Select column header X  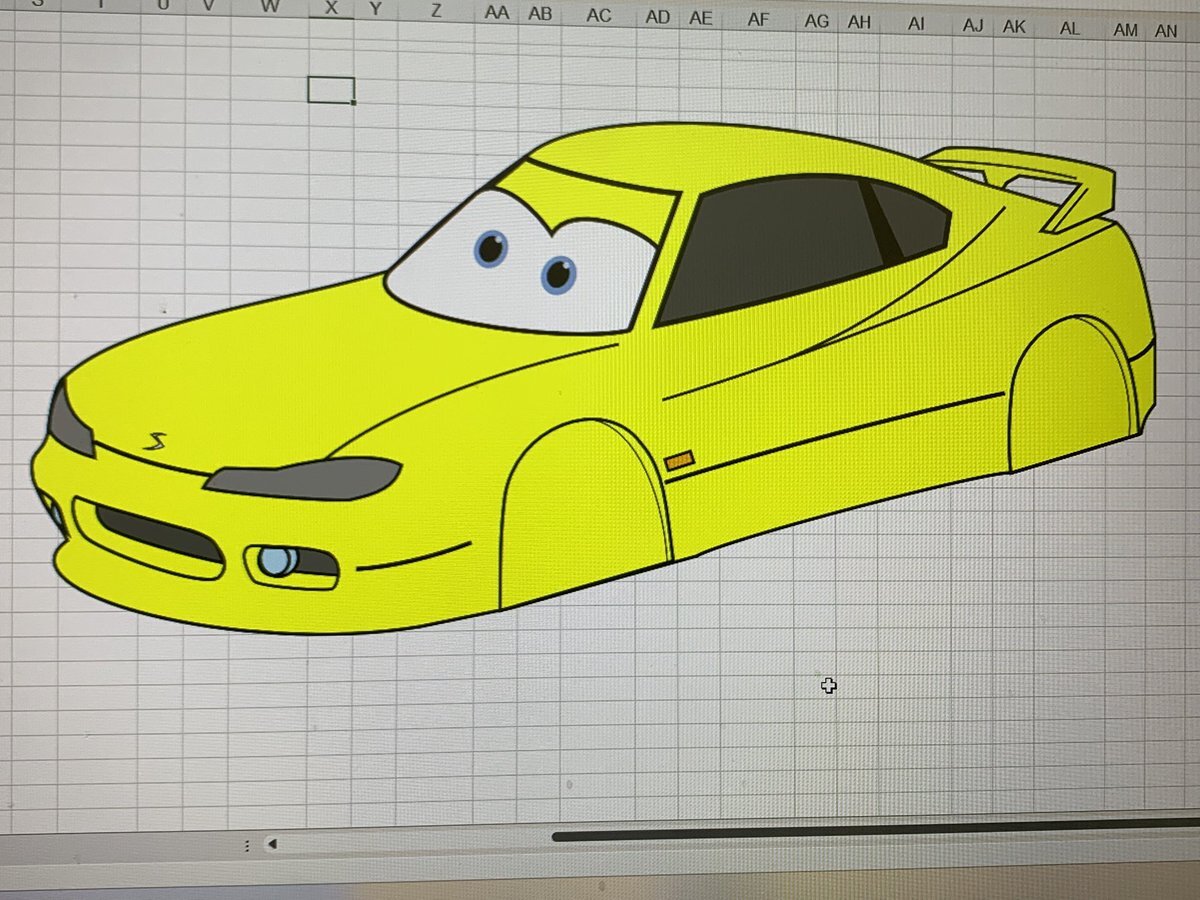click(332, 9)
